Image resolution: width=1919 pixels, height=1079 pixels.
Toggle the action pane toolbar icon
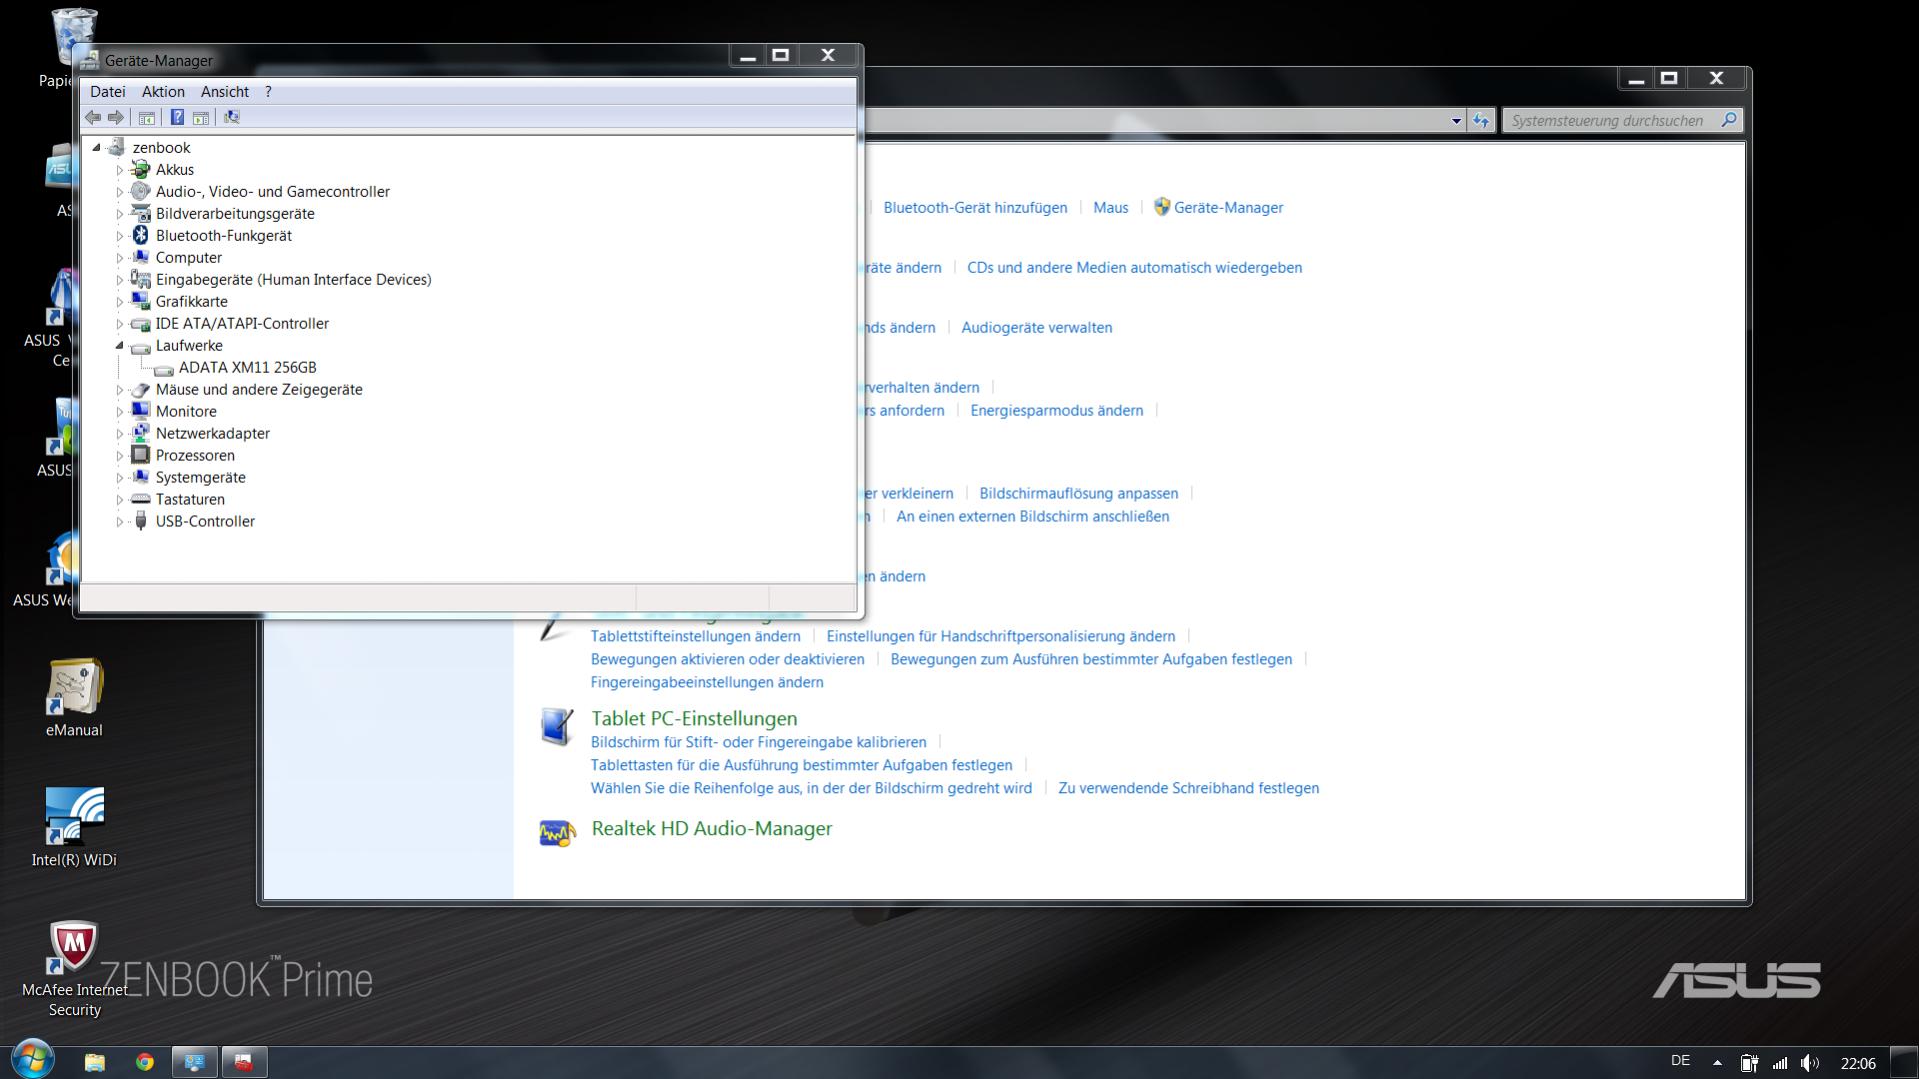201,117
